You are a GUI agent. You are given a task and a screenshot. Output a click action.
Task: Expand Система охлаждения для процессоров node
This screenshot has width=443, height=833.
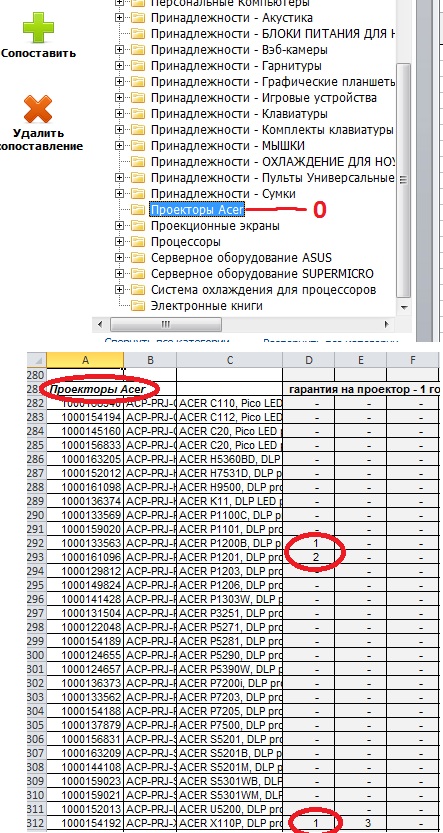[120, 290]
